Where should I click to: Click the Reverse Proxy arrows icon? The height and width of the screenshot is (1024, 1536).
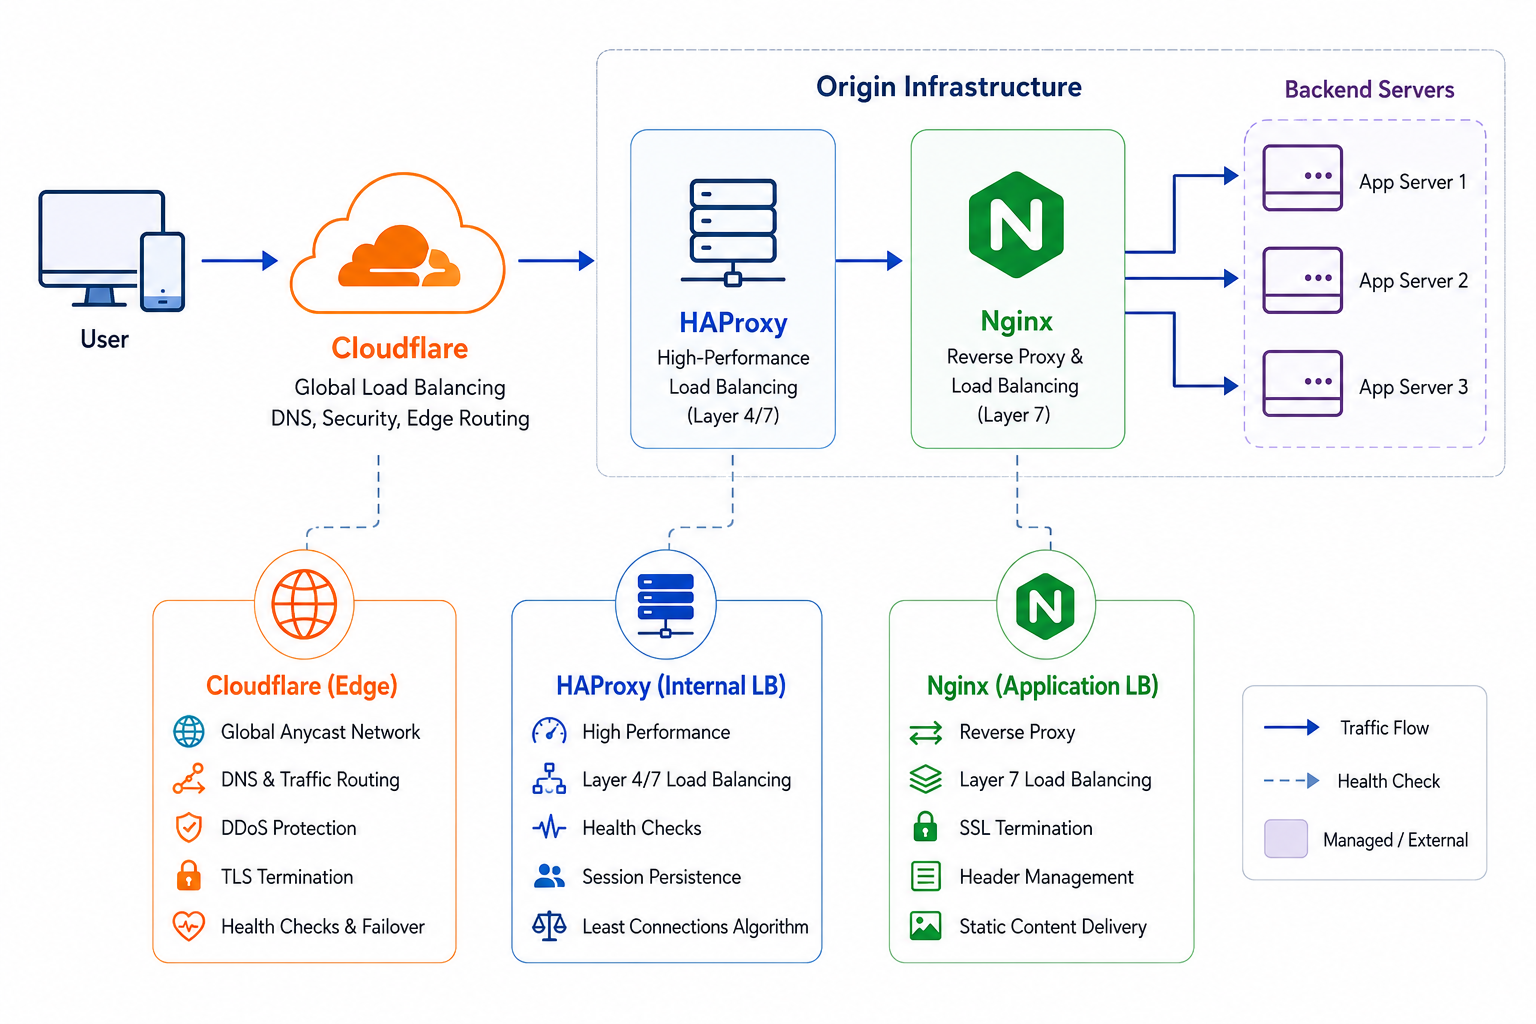click(926, 733)
